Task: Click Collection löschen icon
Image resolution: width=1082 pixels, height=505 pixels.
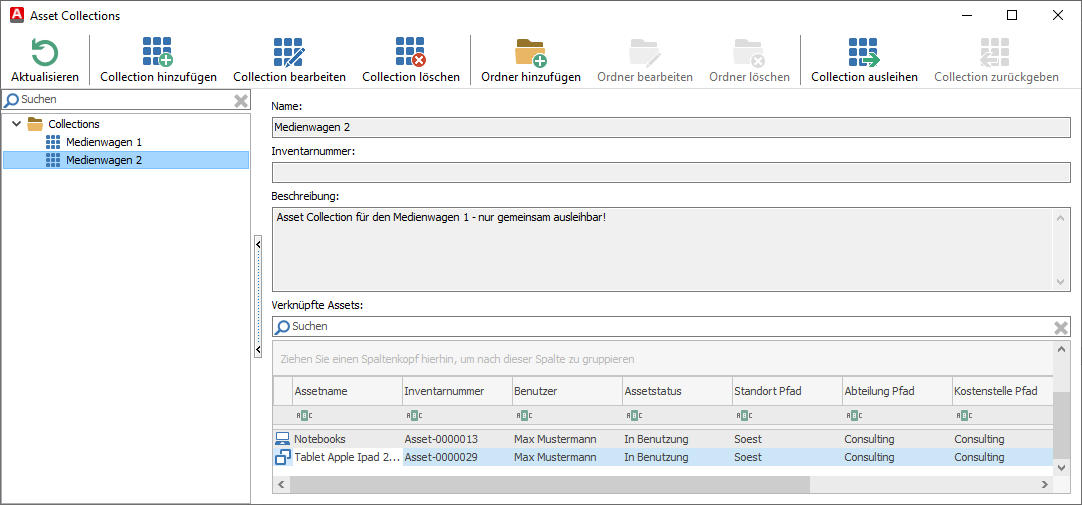Action: tap(410, 53)
